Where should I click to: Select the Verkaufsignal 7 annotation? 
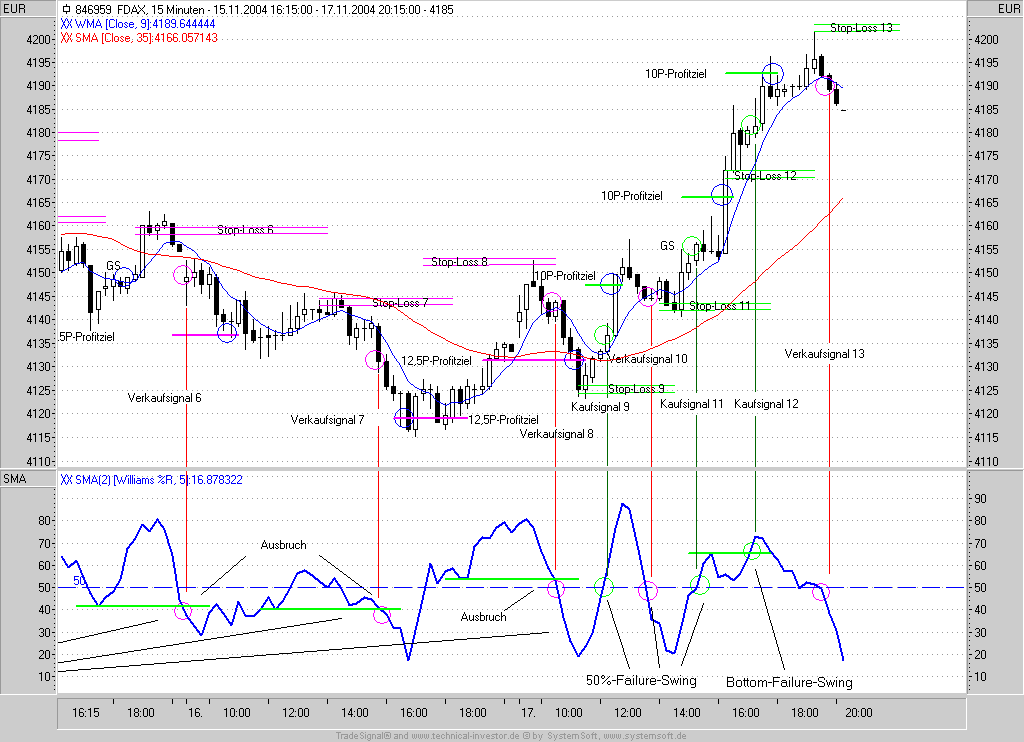pyautogui.click(x=327, y=420)
